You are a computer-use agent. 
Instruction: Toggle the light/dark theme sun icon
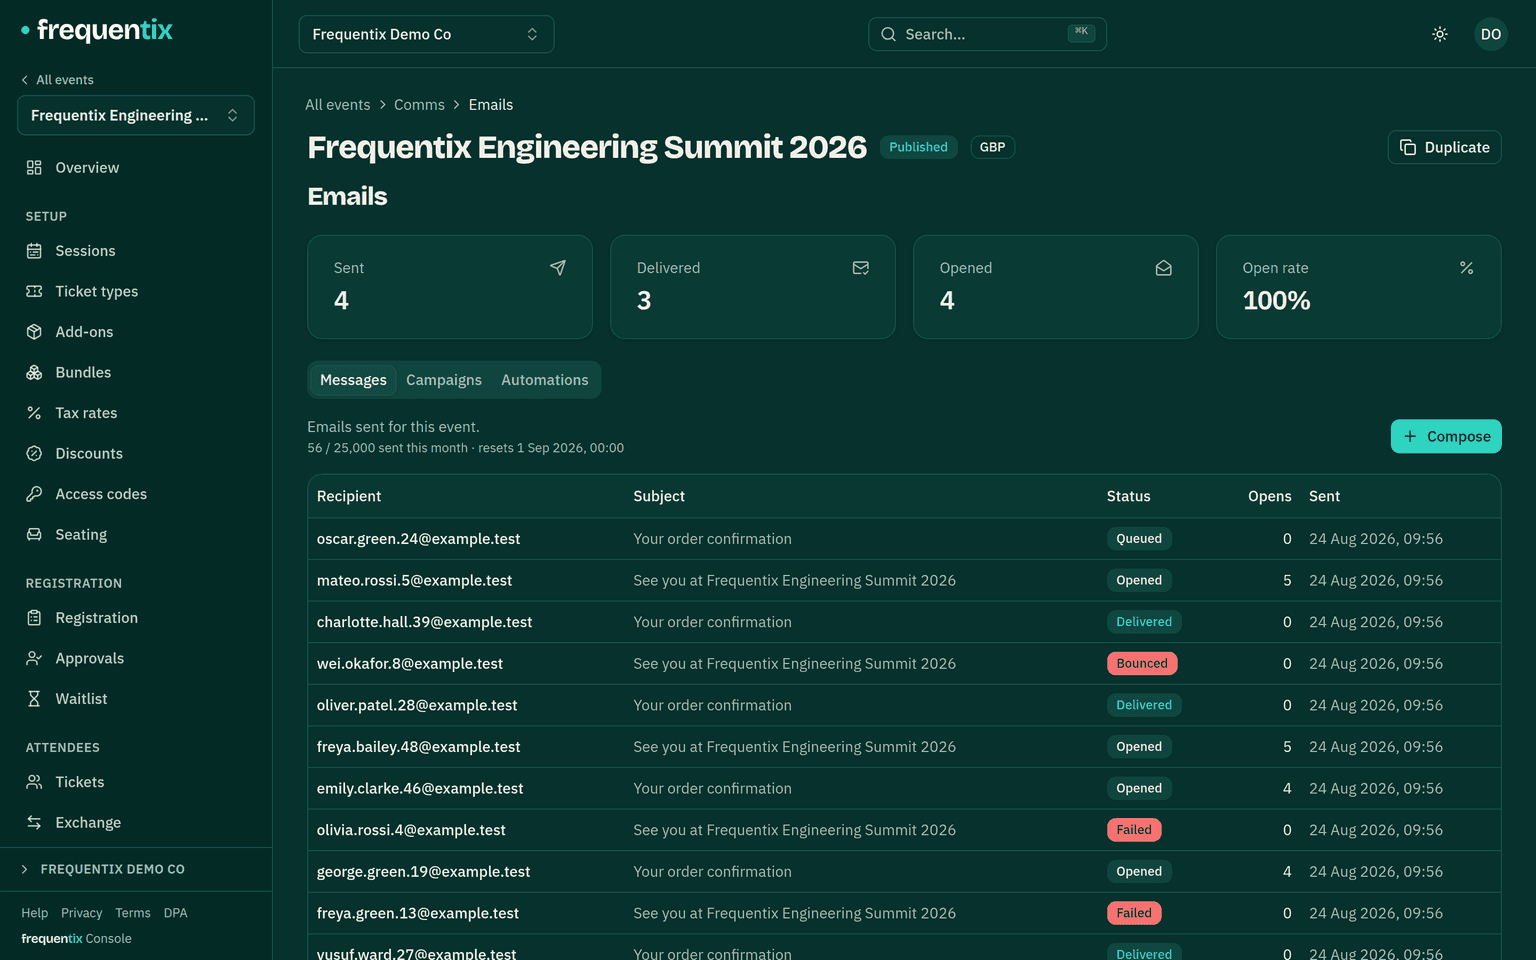(1440, 34)
